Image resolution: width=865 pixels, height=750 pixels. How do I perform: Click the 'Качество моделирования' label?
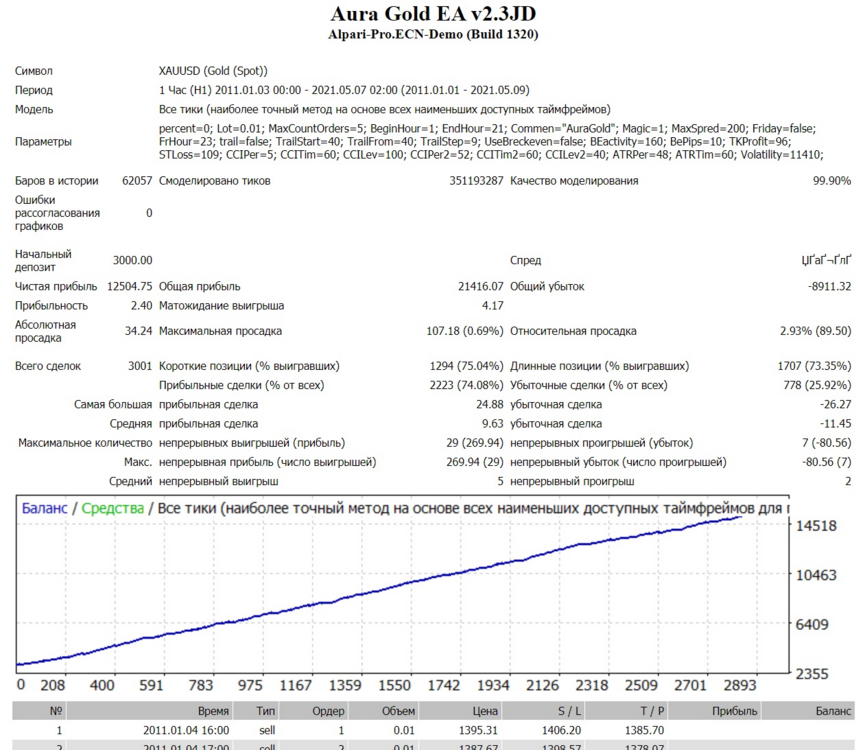pos(574,181)
